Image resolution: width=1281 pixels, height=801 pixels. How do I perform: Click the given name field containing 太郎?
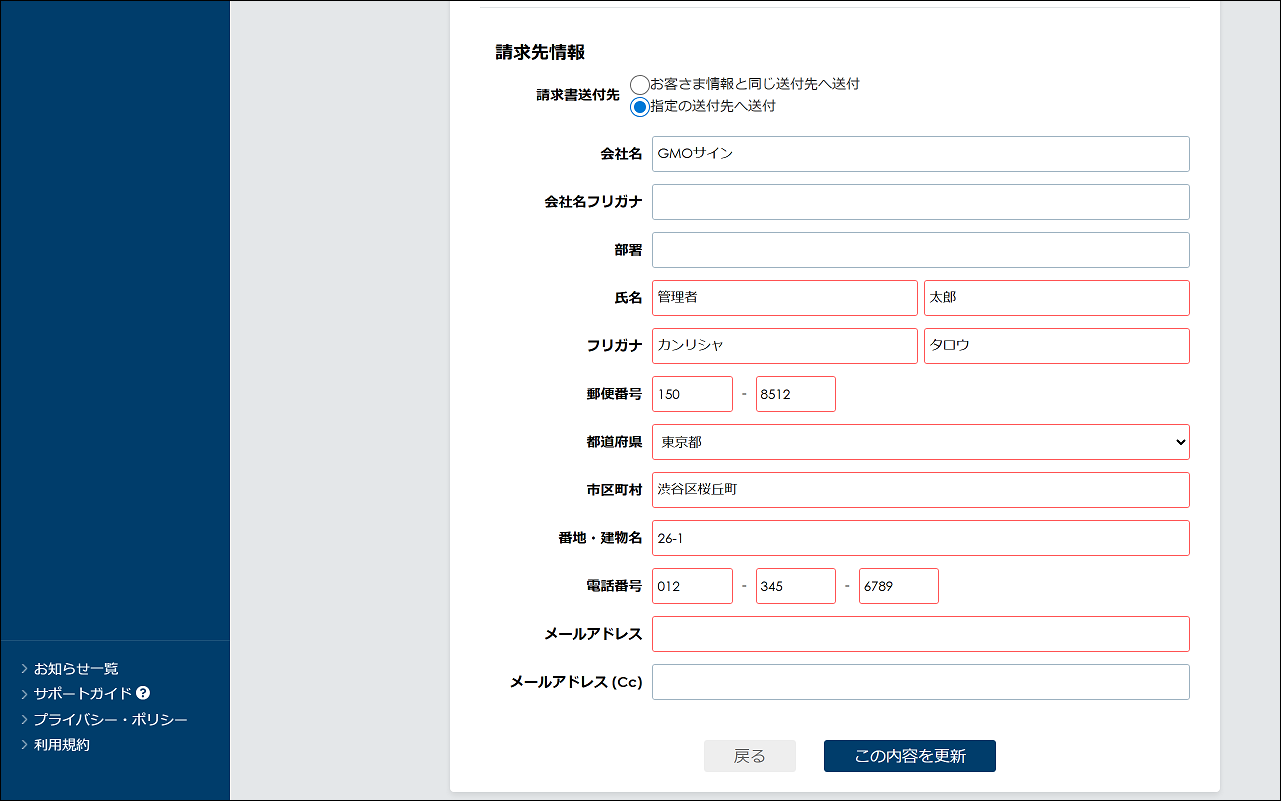point(1056,298)
